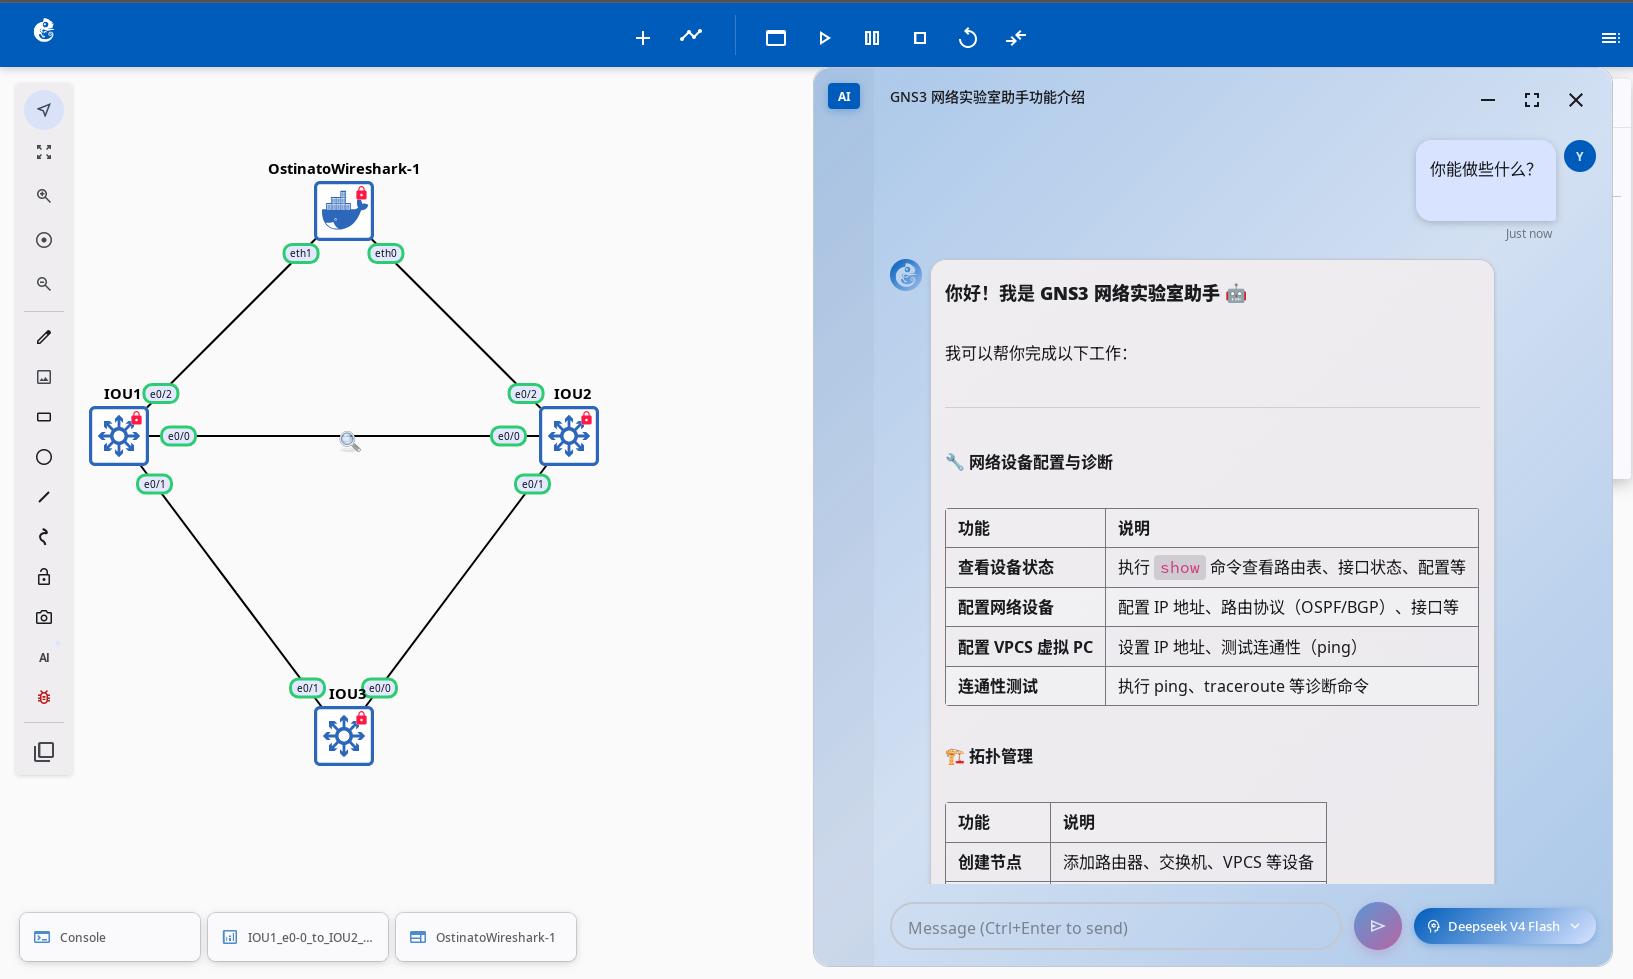
Task: Select the IOU2 switch node
Action: pos(569,436)
